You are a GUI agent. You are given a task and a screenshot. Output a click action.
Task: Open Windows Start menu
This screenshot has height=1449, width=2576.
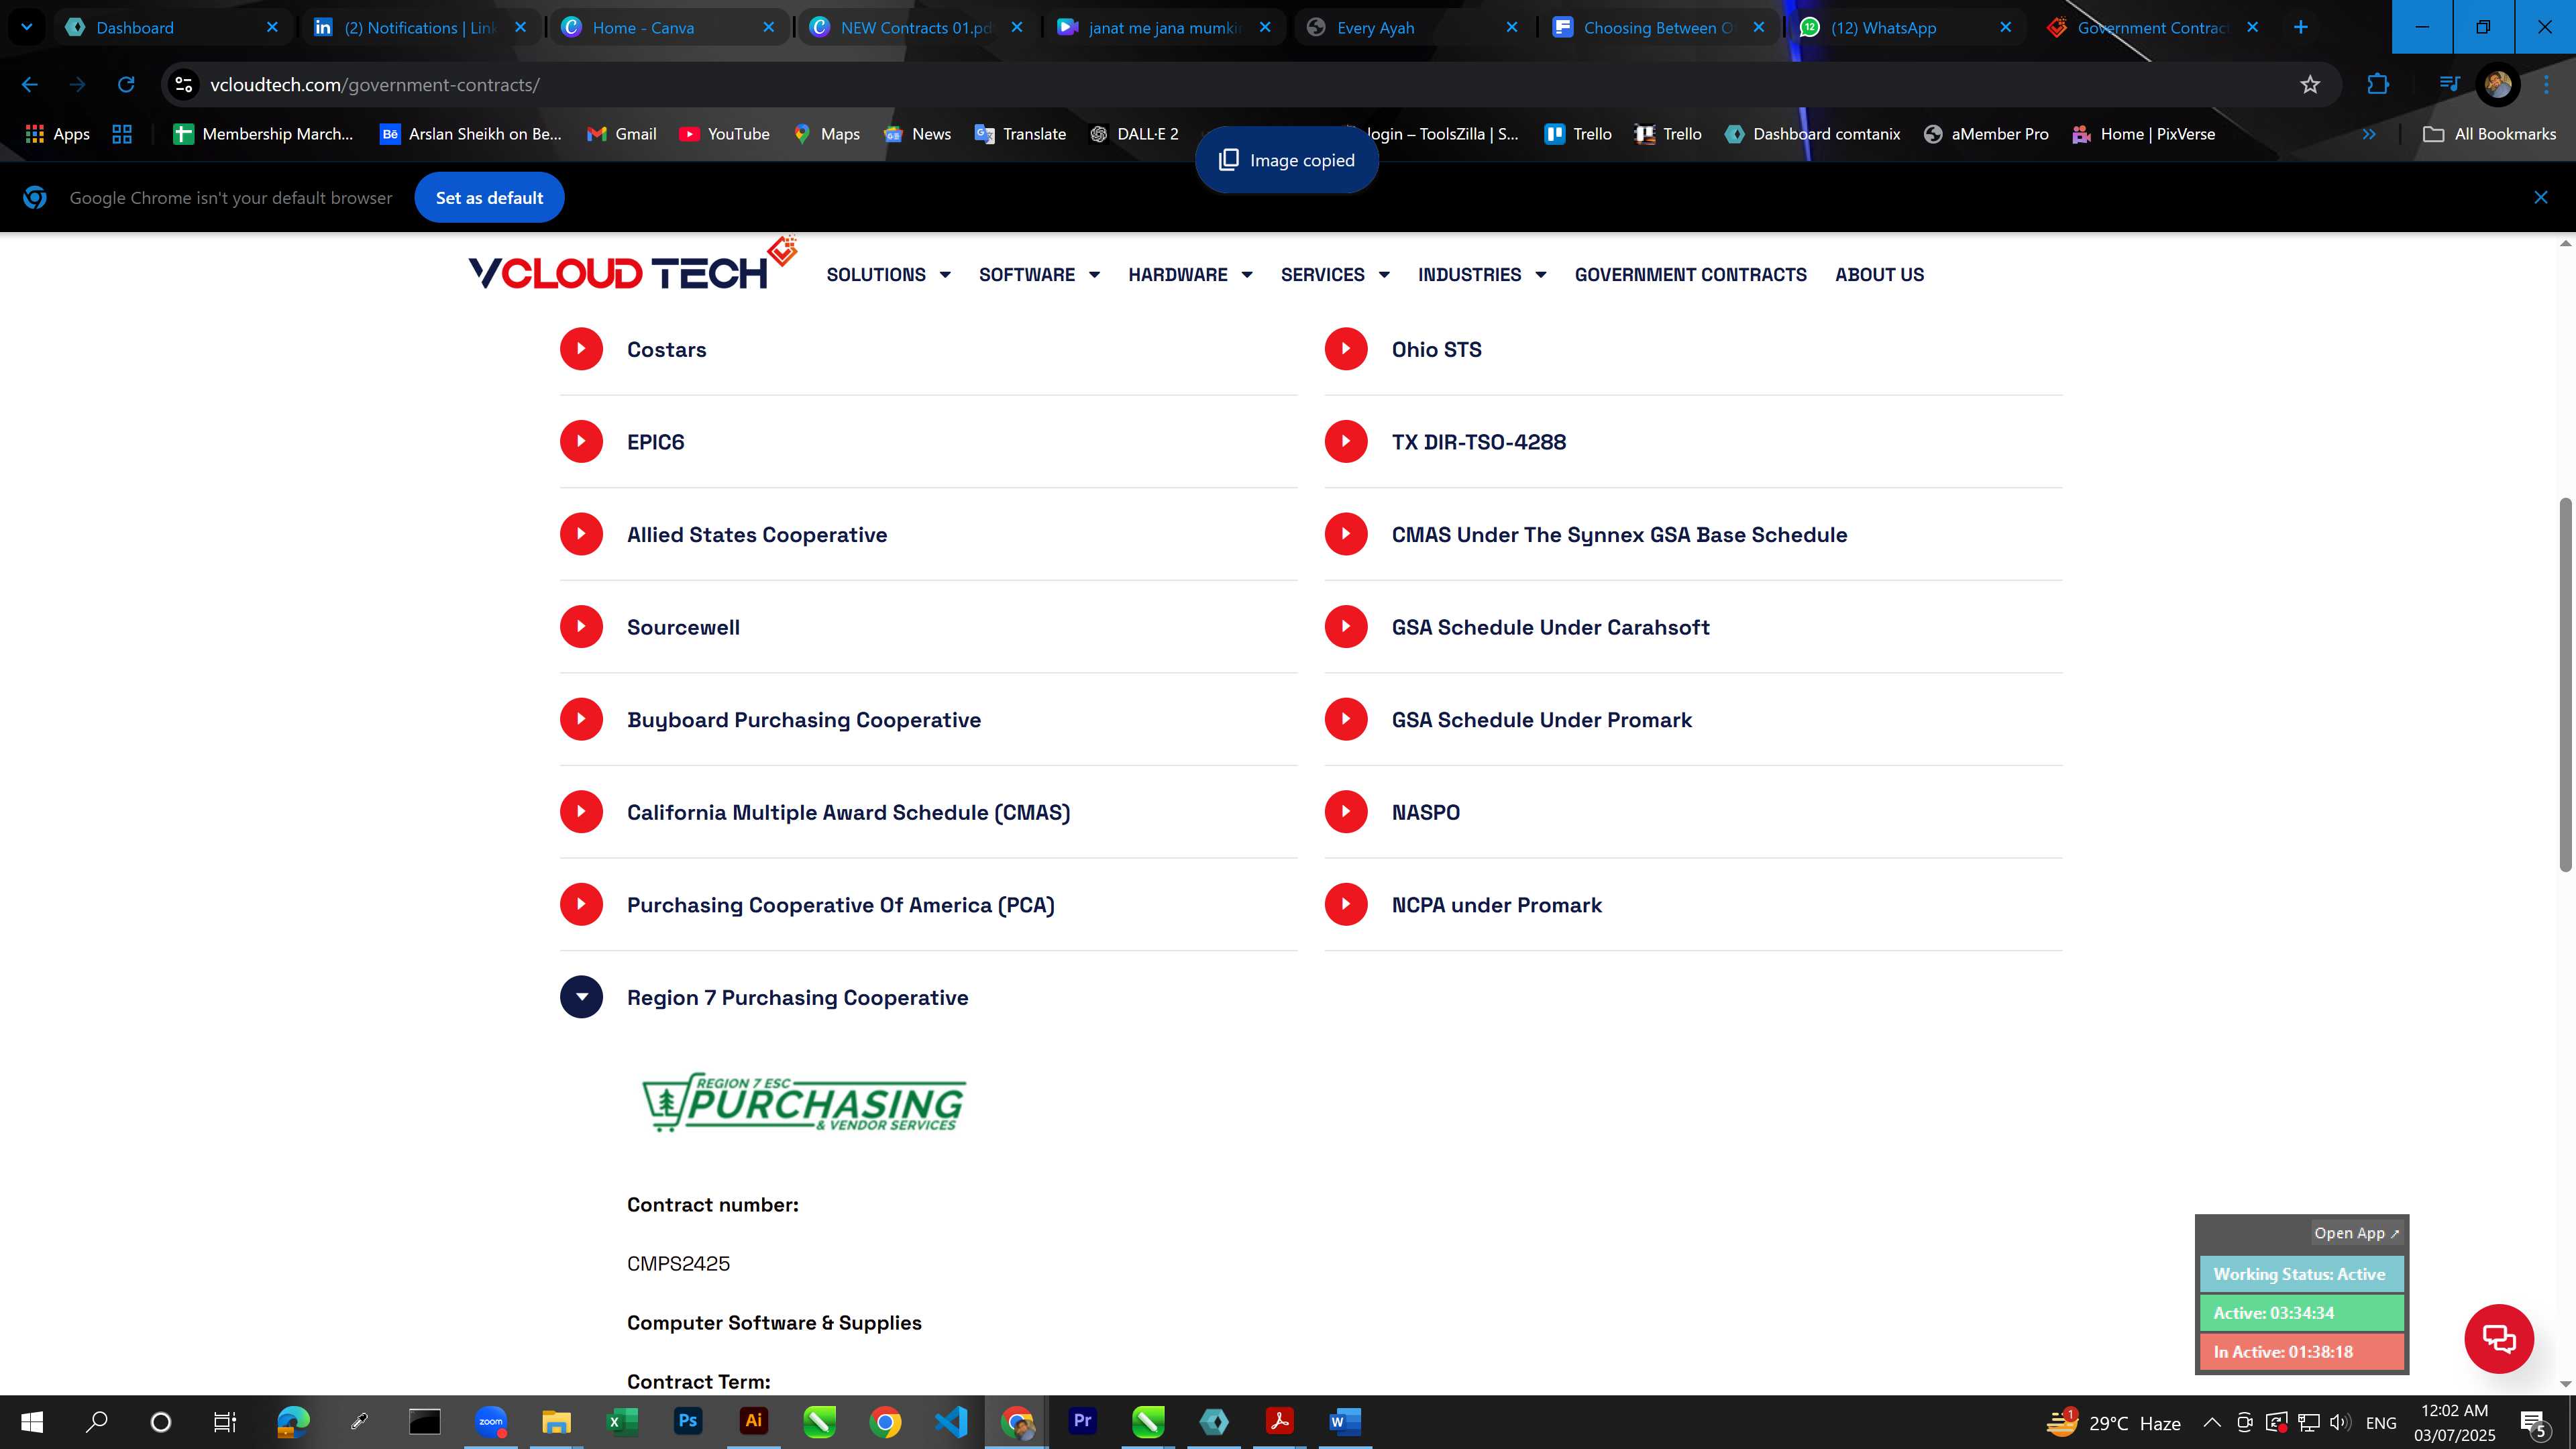click(32, 1422)
